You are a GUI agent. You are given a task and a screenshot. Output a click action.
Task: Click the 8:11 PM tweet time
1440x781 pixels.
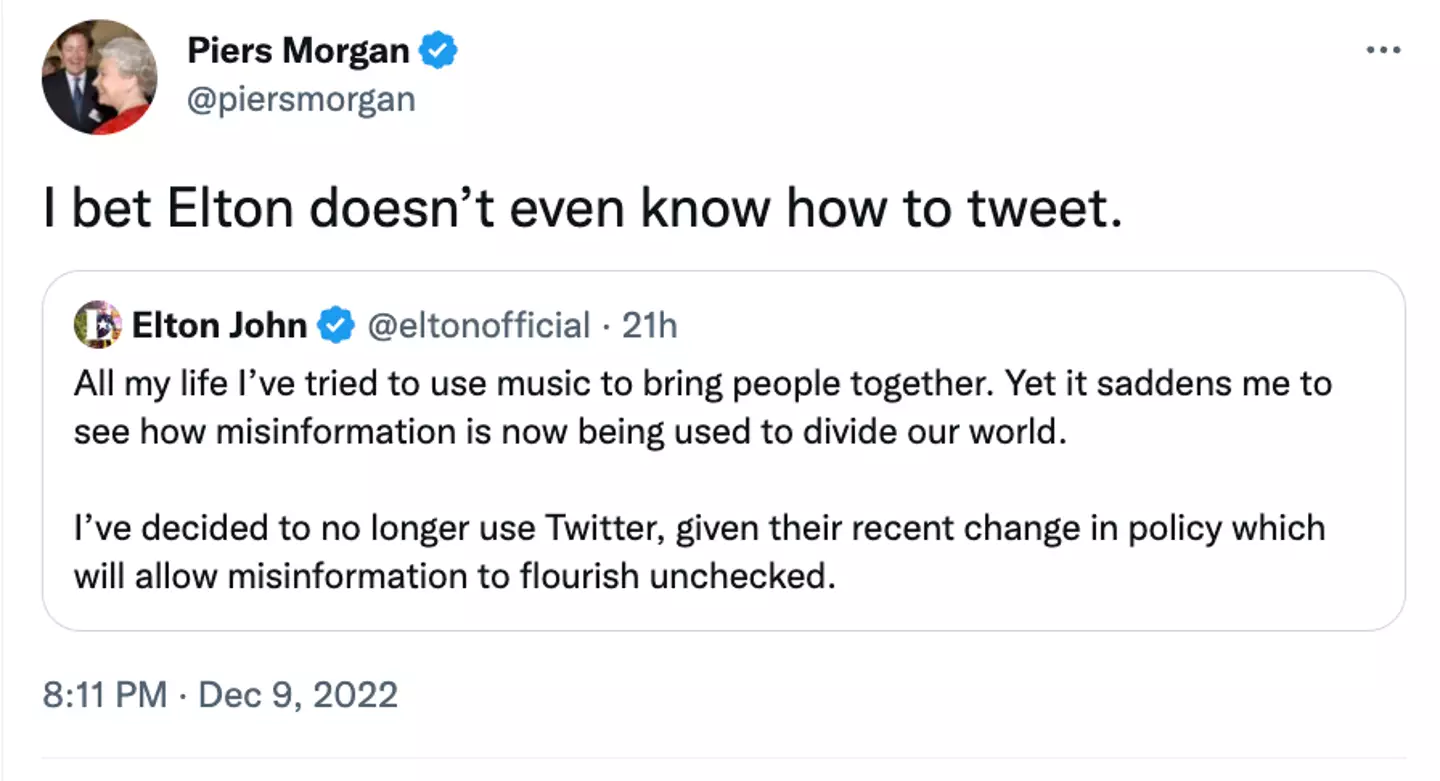[104, 694]
